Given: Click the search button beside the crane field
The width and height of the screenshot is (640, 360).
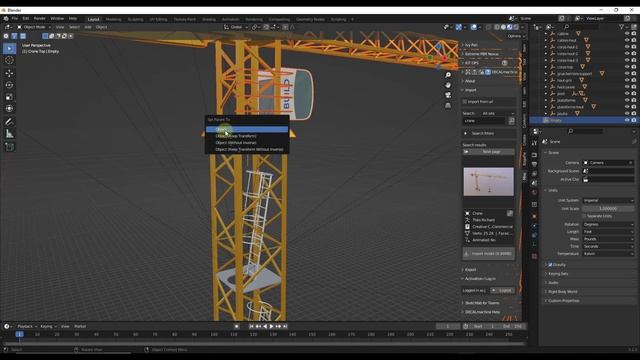Looking at the screenshot, I should coord(511,121).
